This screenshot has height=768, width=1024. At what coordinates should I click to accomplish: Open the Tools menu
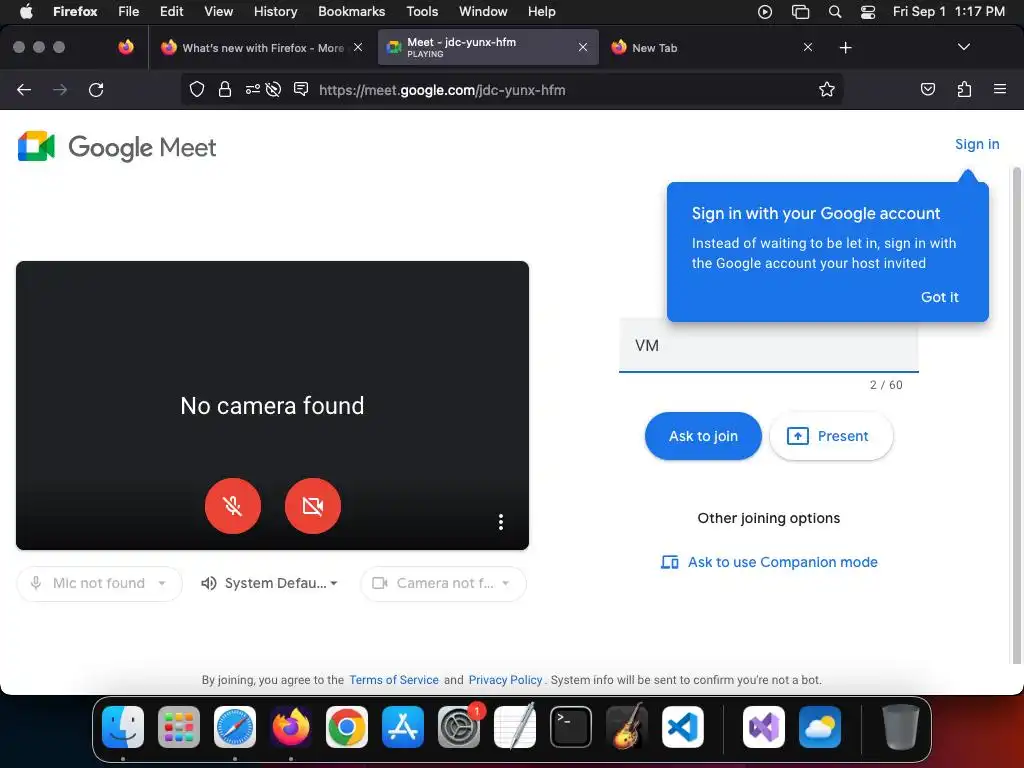422,11
